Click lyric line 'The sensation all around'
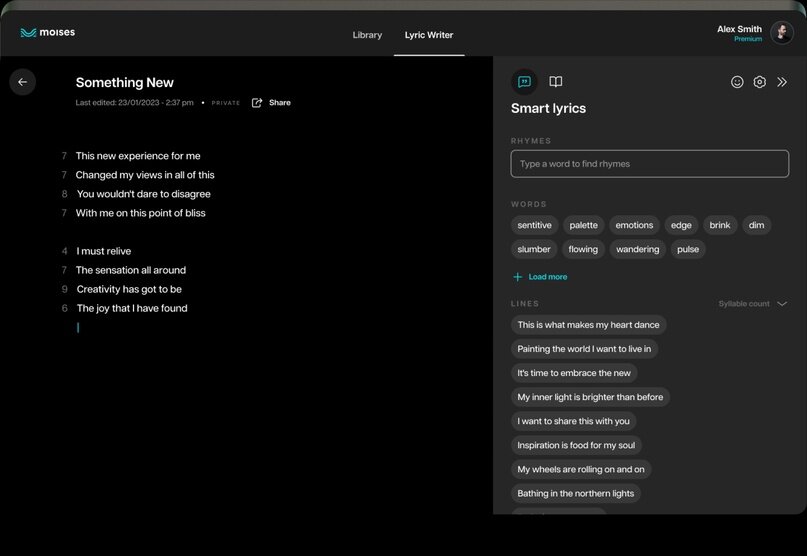Image resolution: width=807 pixels, height=556 pixels. [x=131, y=270]
